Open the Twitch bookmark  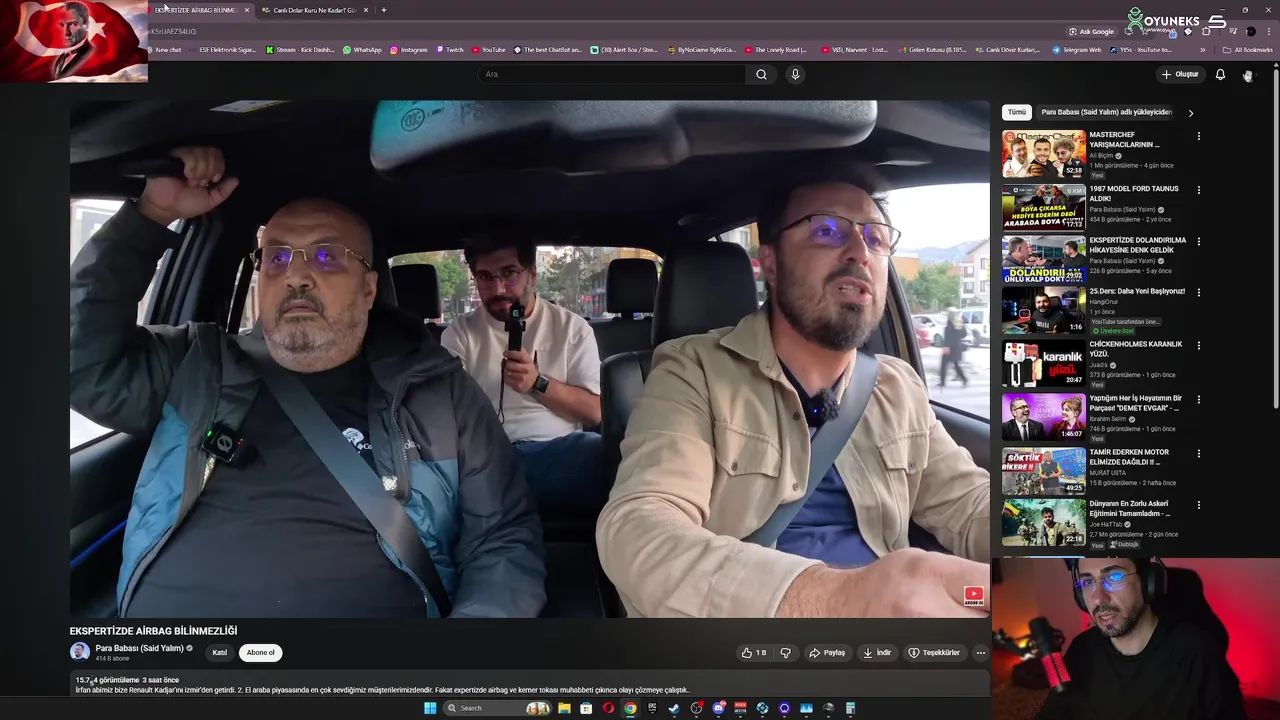pyautogui.click(x=450, y=50)
